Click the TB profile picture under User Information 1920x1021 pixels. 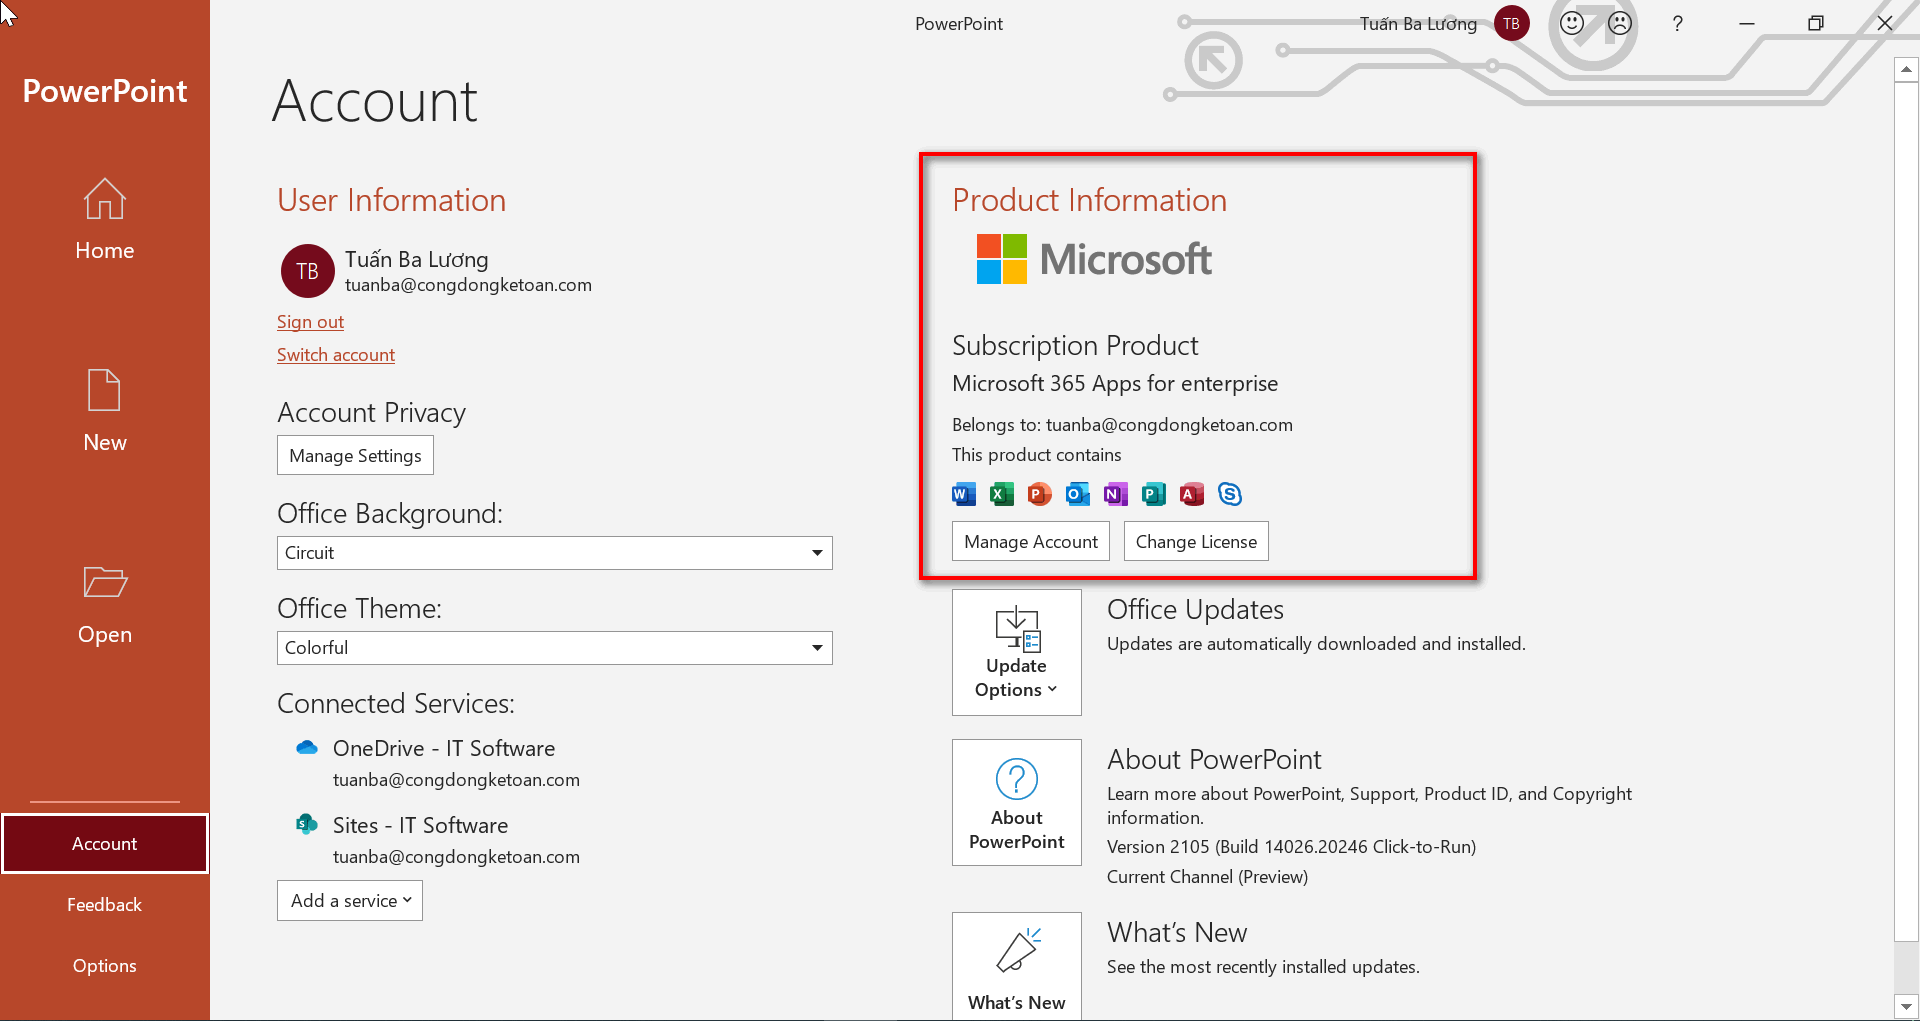click(x=308, y=271)
